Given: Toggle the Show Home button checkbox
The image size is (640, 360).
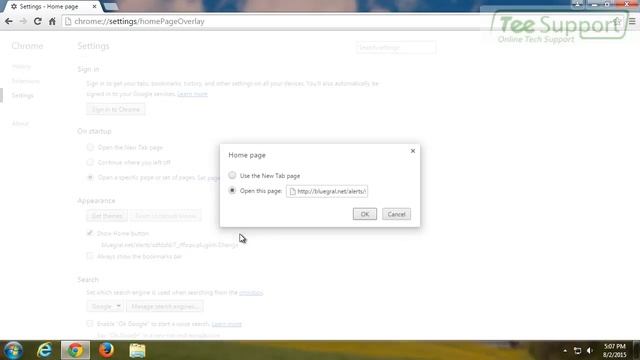Looking at the screenshot, I should pyautogui.click(x=90, y=233).
